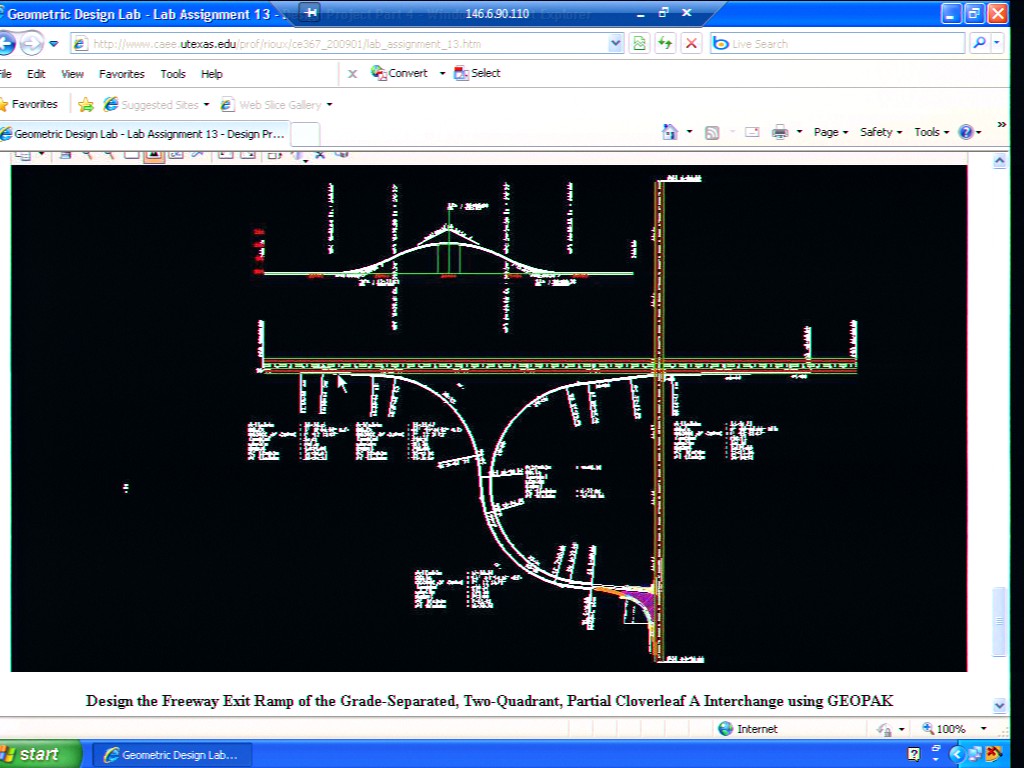This screenshot has width=1024, height=768.
Task: Click the scroll down arrow of page scrollbar
Action: [x=999, y=705]
